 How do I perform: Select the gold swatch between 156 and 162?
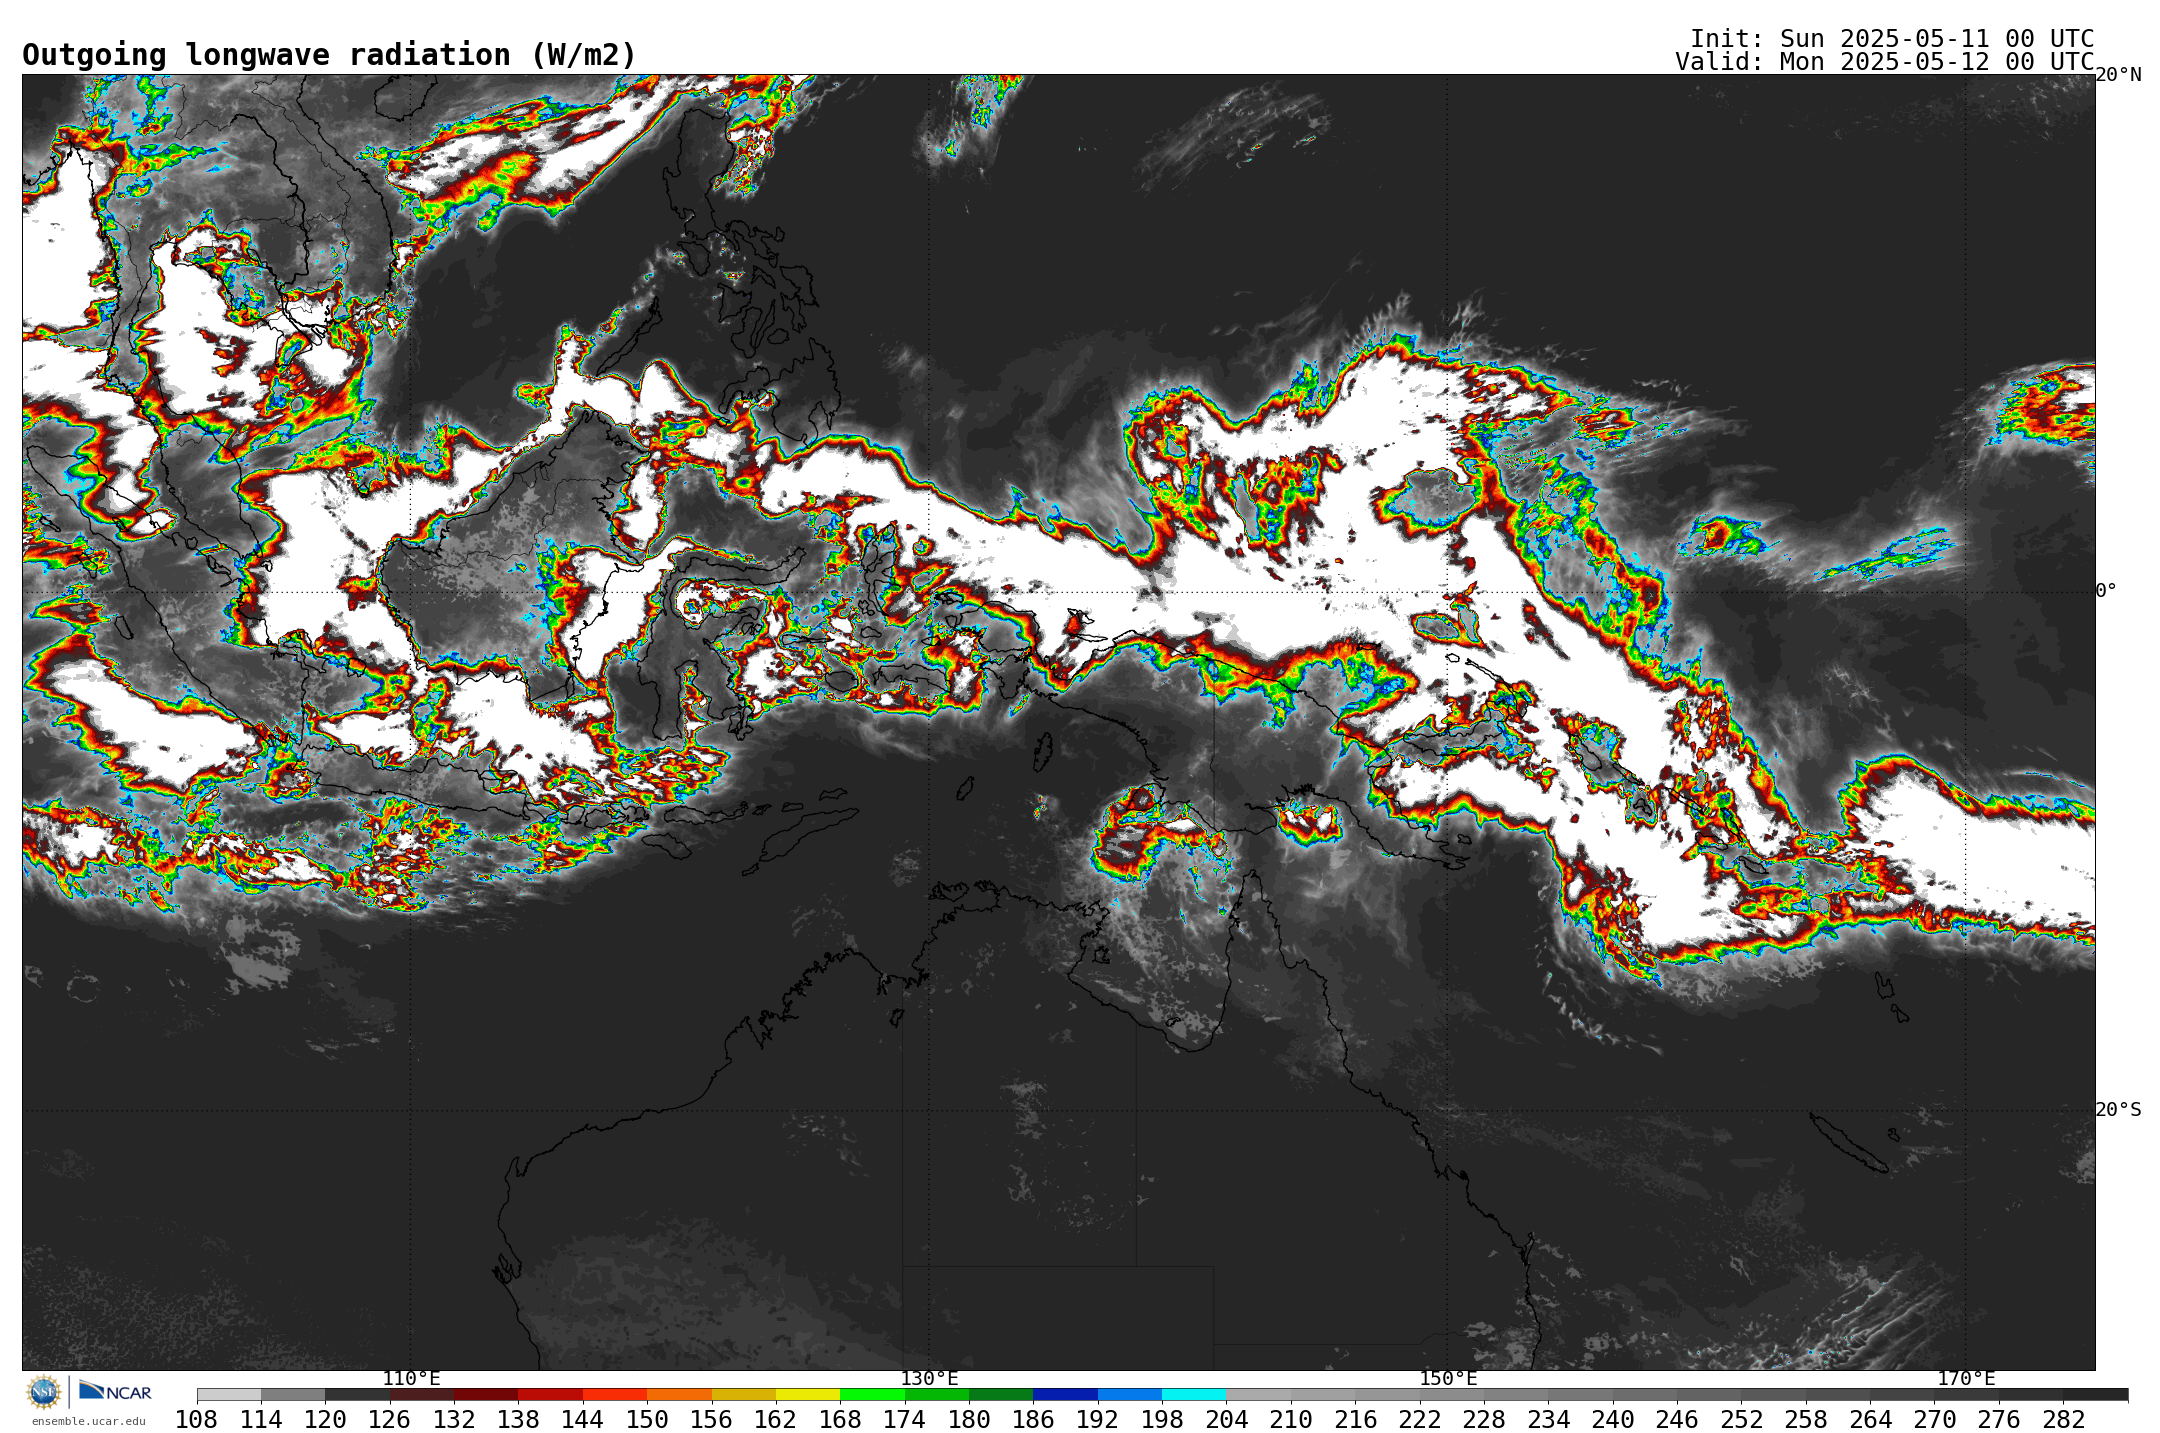[x=744, y=1394]
